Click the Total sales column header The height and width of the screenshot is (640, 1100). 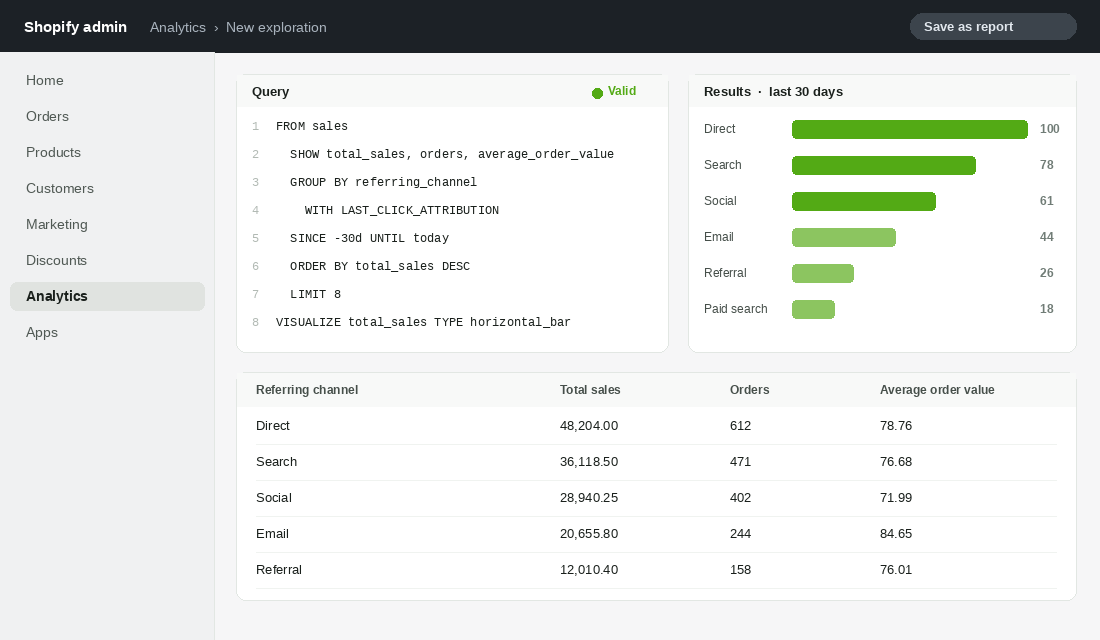click(x=590, y=390)
